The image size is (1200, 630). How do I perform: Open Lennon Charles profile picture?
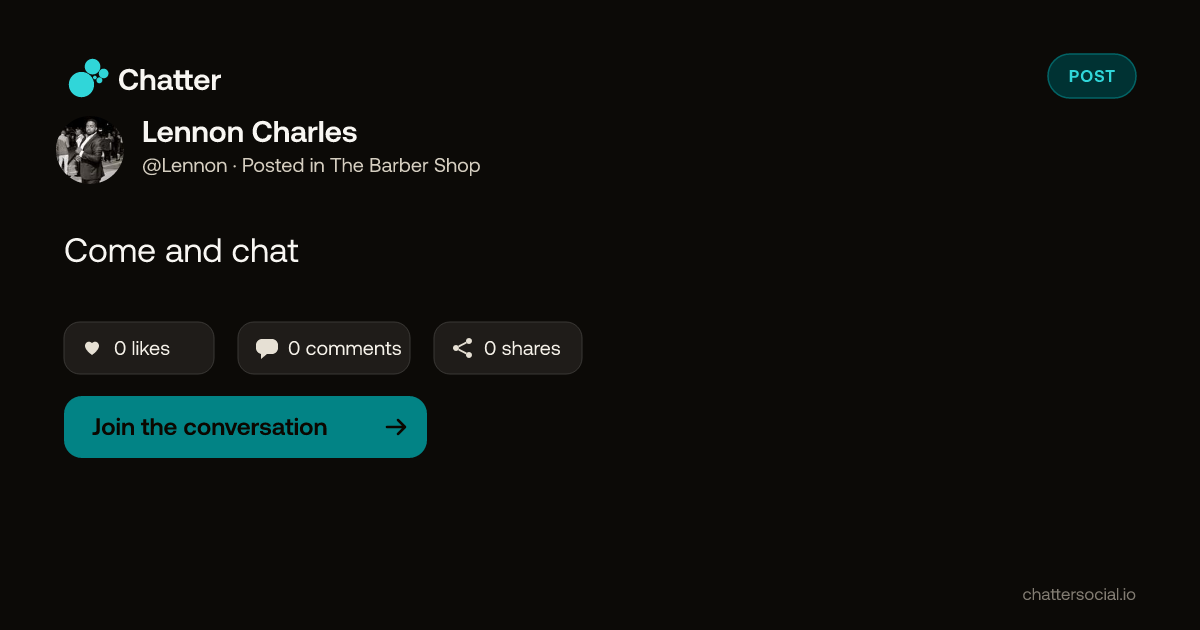[x=90, y=150]
